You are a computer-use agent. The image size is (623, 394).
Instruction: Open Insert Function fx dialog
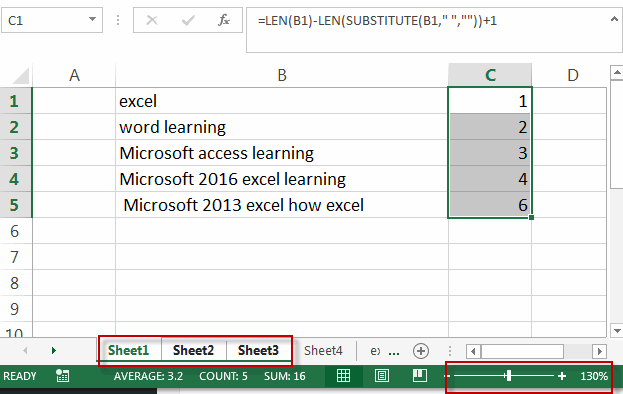point(224,20)
